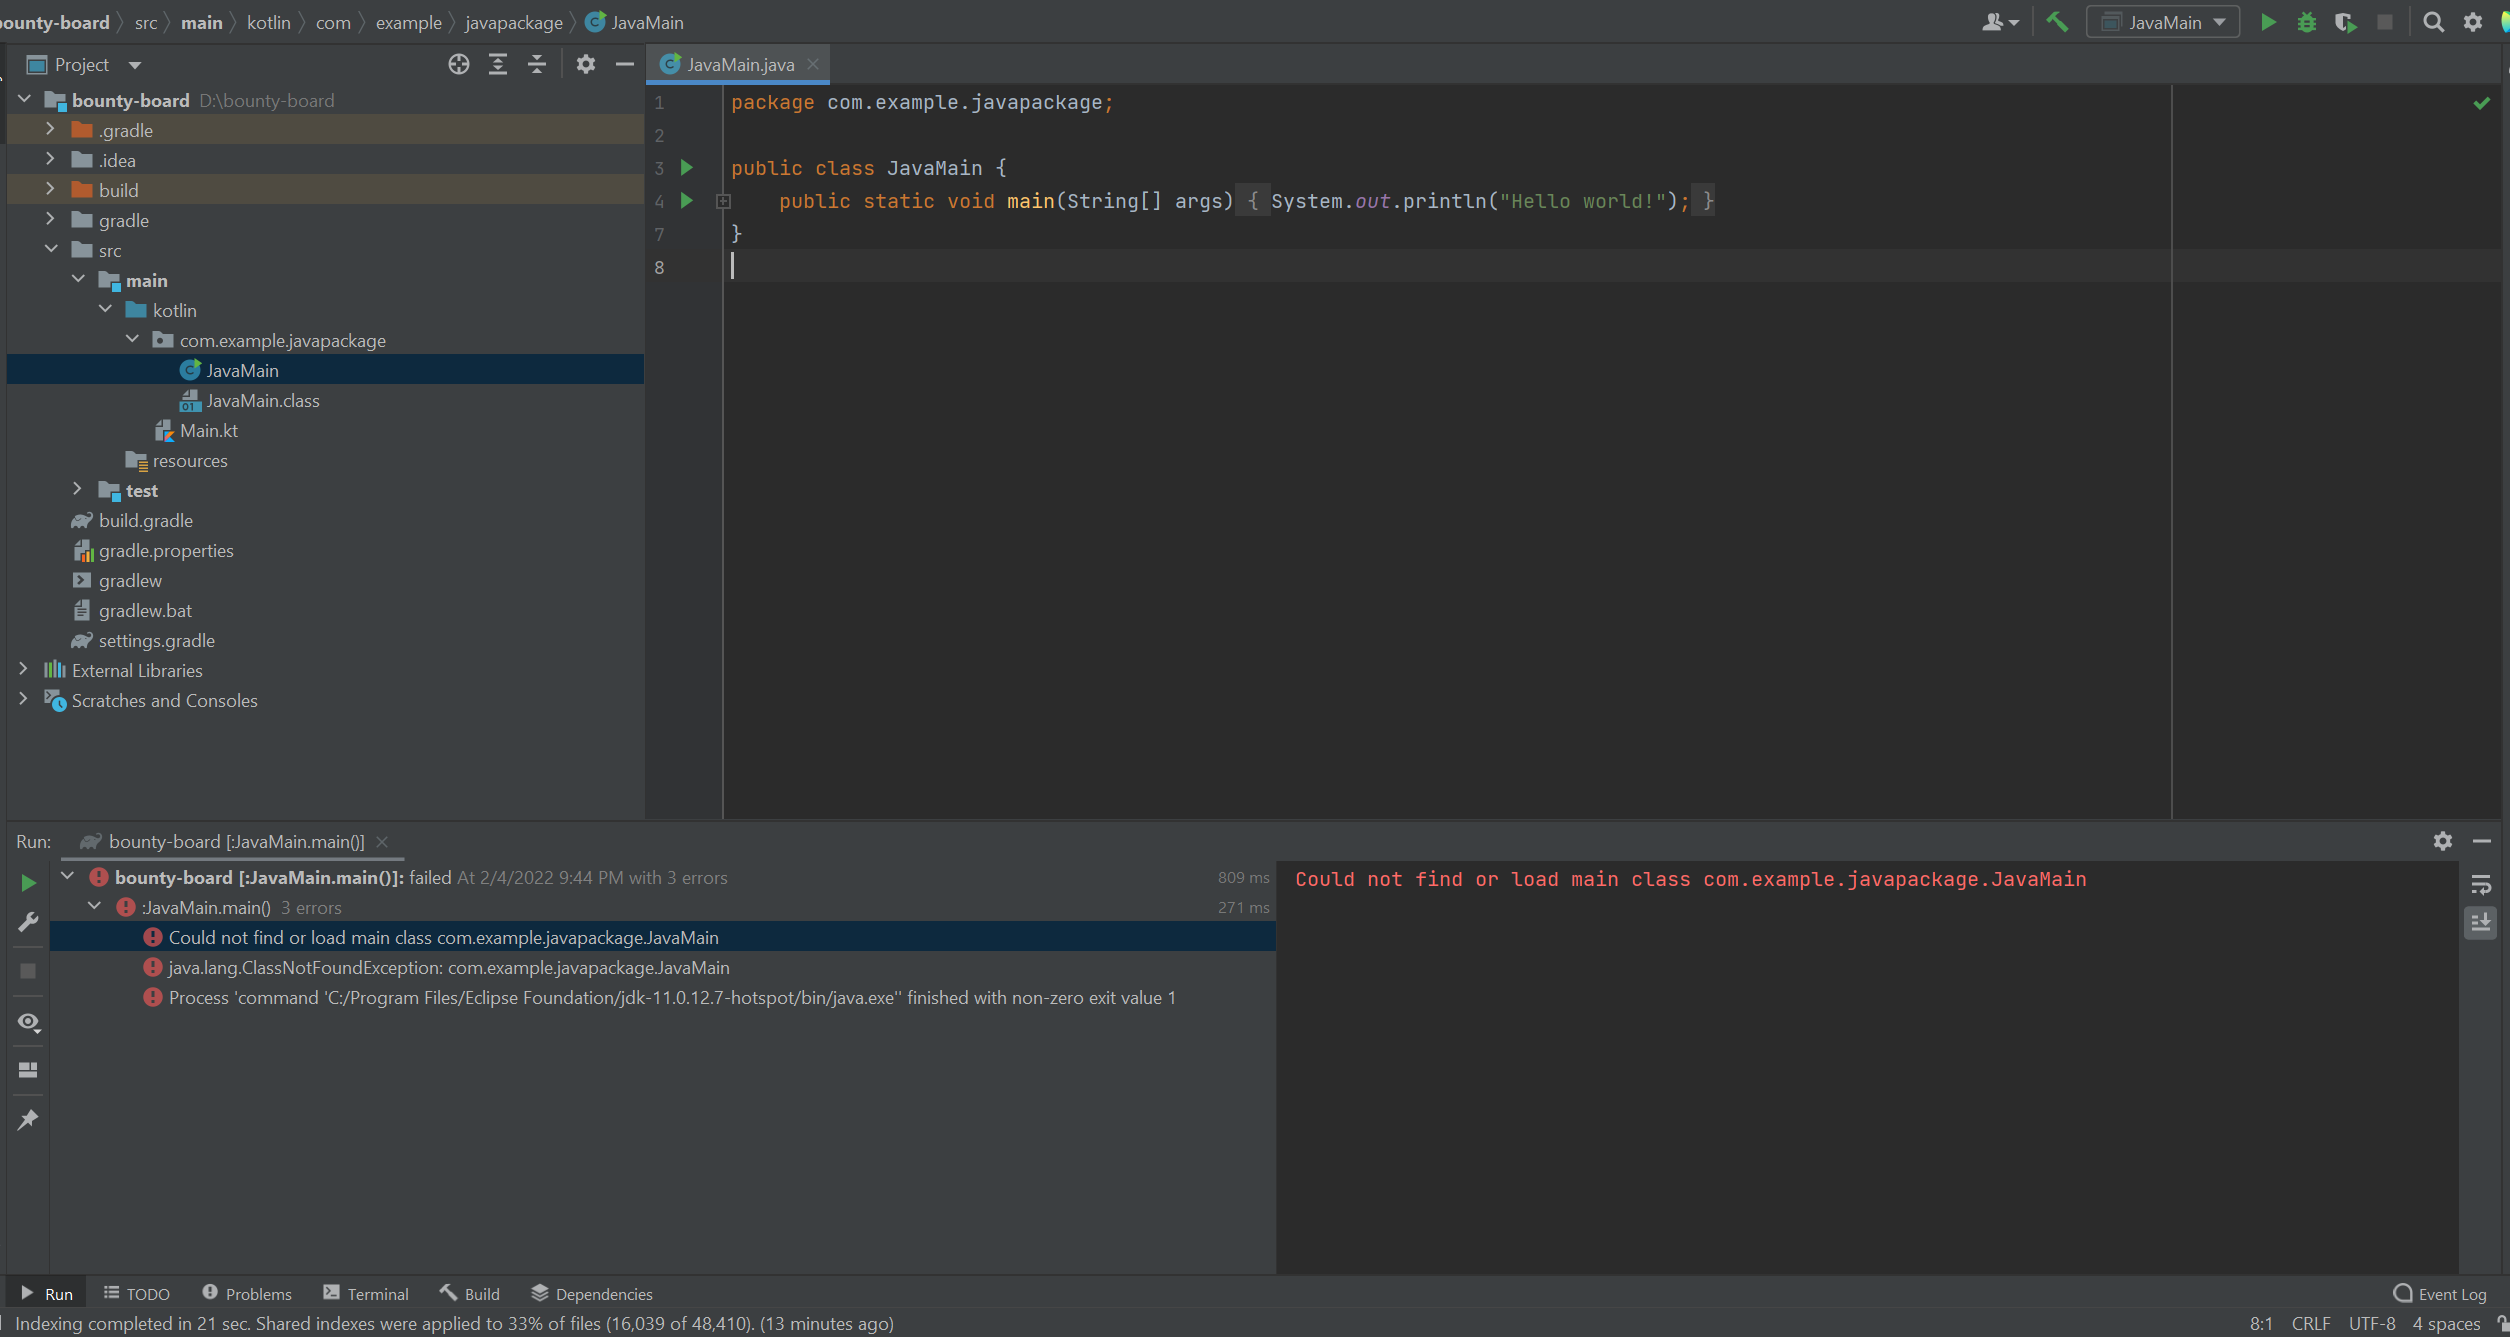Expand External Libraries node
Viewport: 2510px width, 1337px height.
23,669
